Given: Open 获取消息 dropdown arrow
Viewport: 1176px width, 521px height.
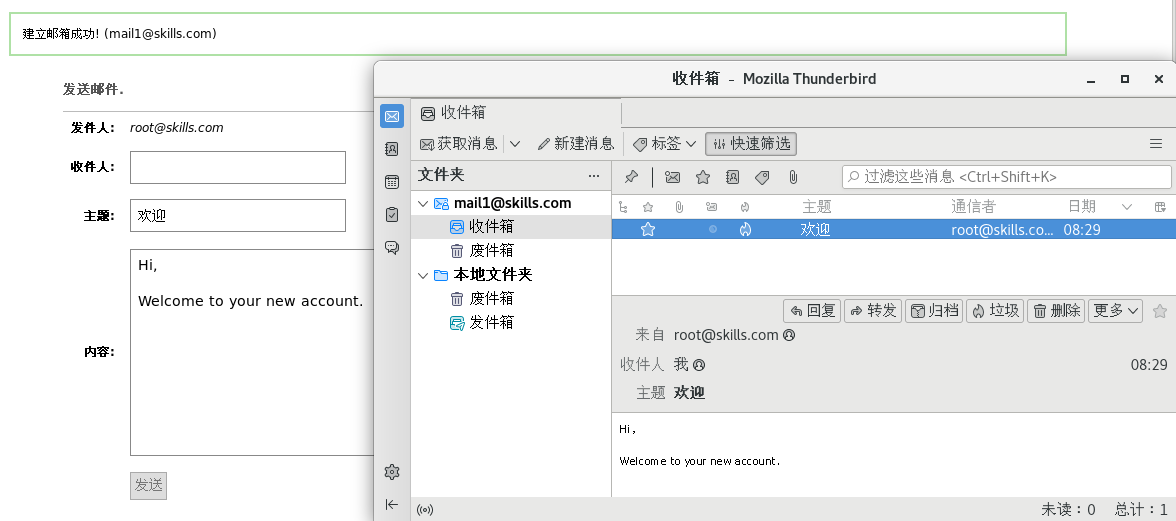Looking at the screenshot, I should (515, 144).
